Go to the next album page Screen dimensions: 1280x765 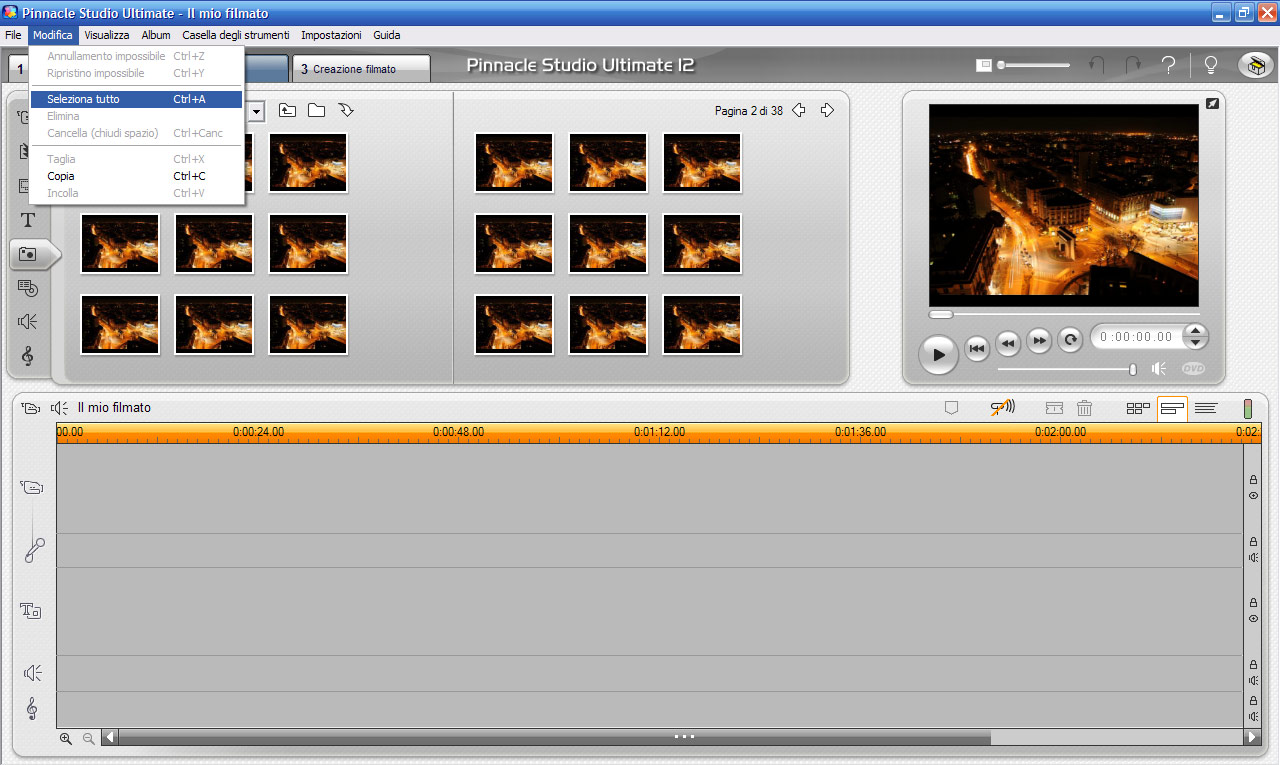827,110
